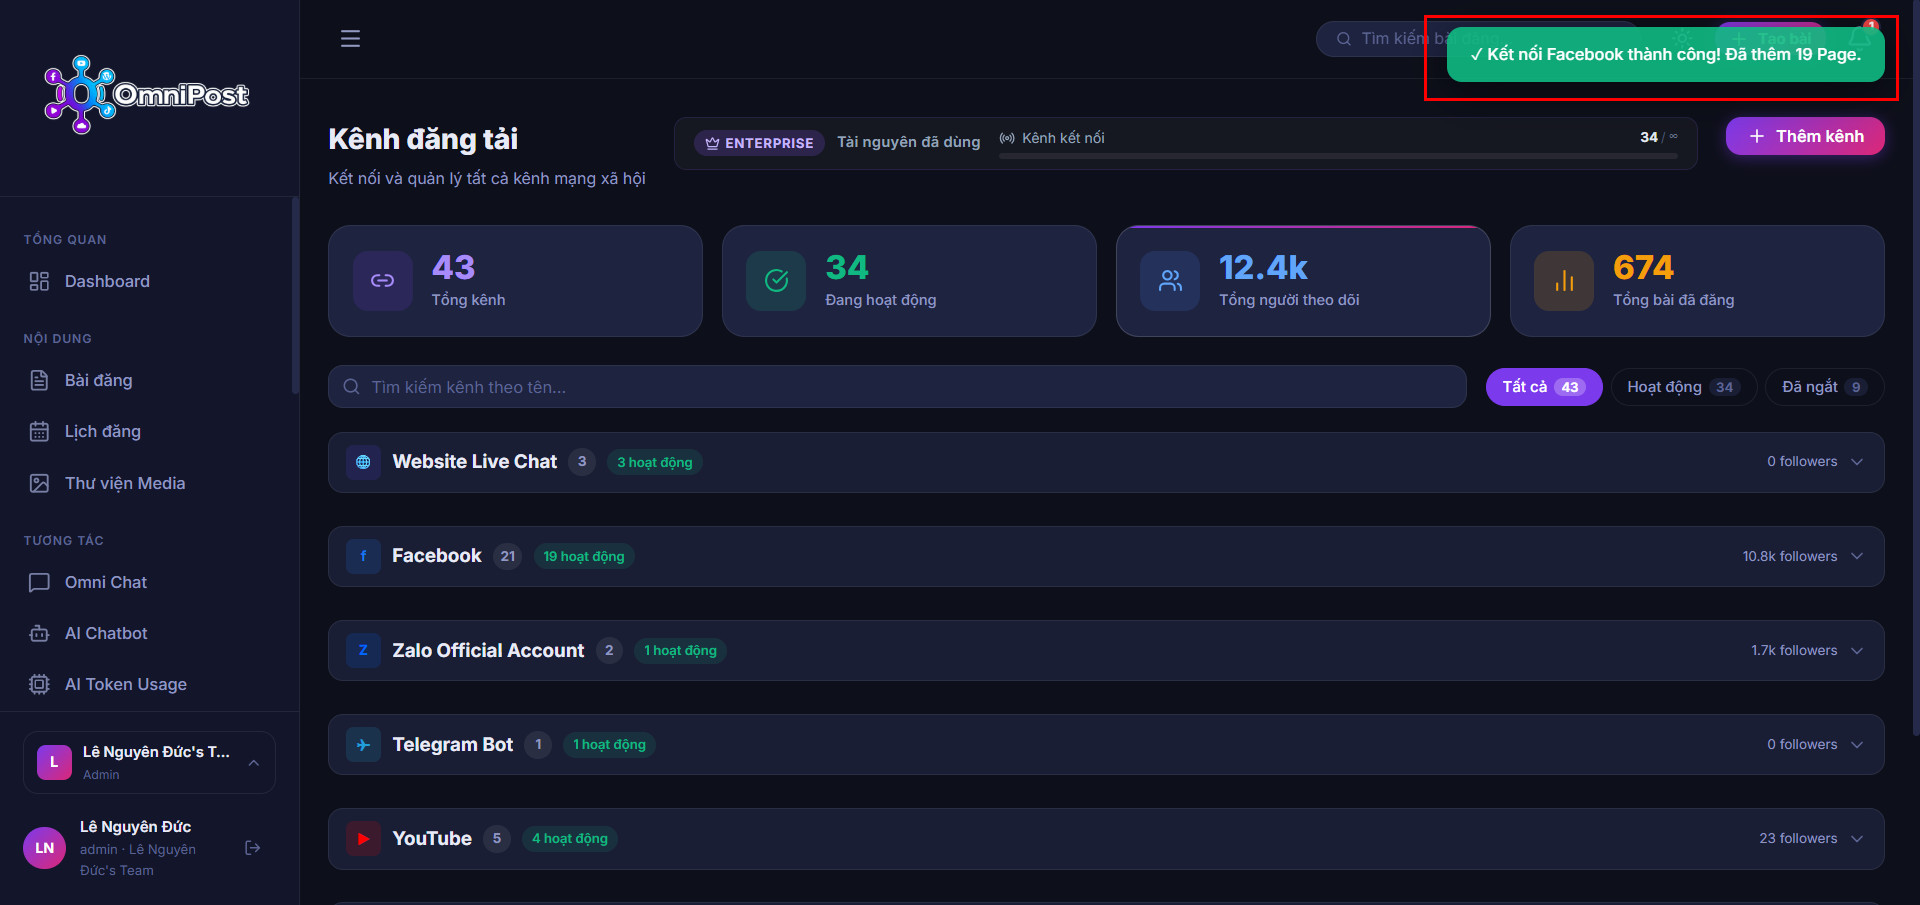Click the 19 hoạt động badge on Facebook
The image size is (1920, 905).
click(584, 556)
